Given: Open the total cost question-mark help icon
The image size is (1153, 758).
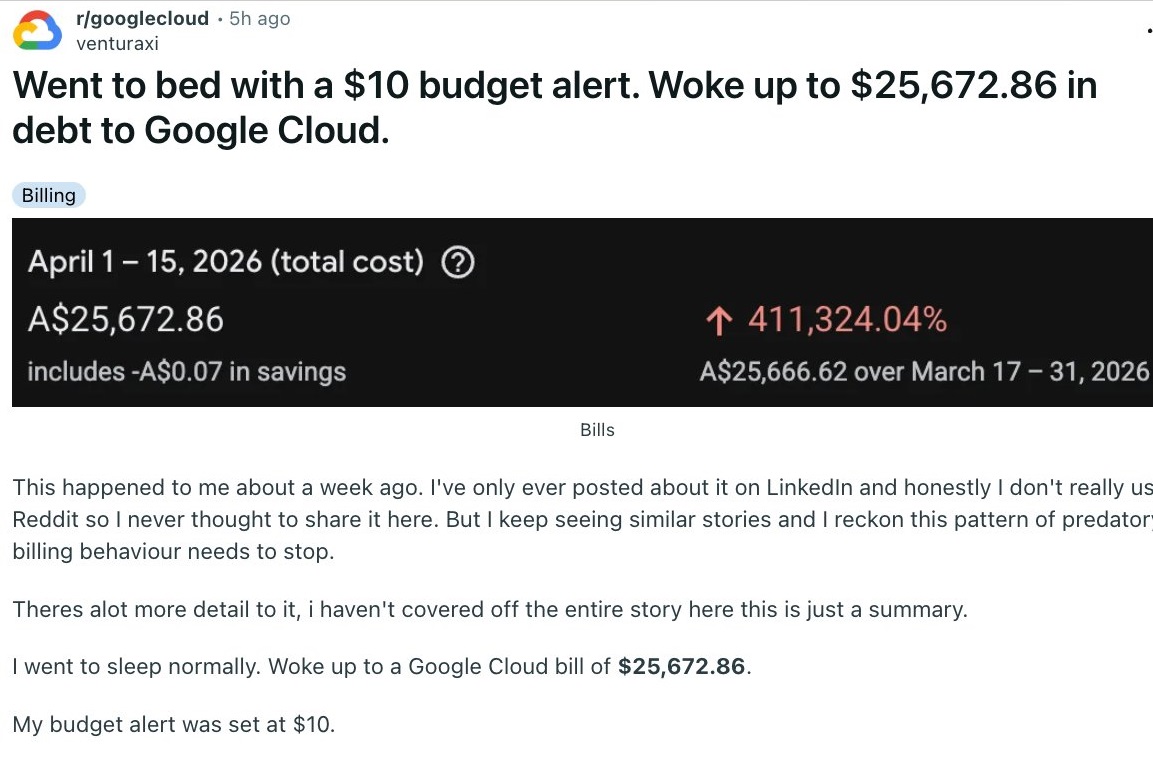Looking at the screenshot, I should click(457, 263).
